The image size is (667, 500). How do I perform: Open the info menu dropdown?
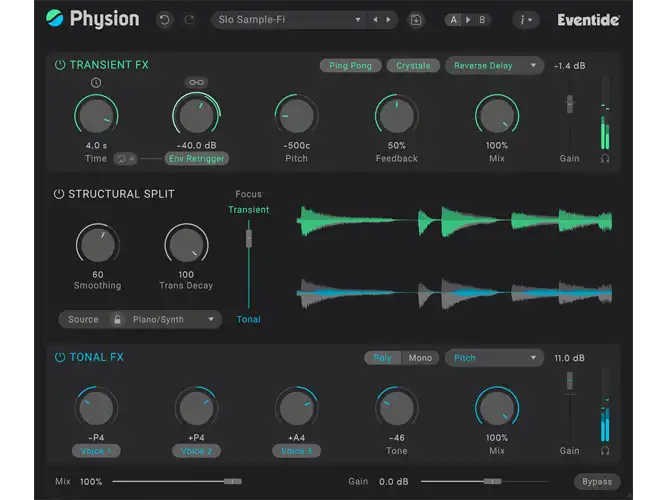point(526,20)
